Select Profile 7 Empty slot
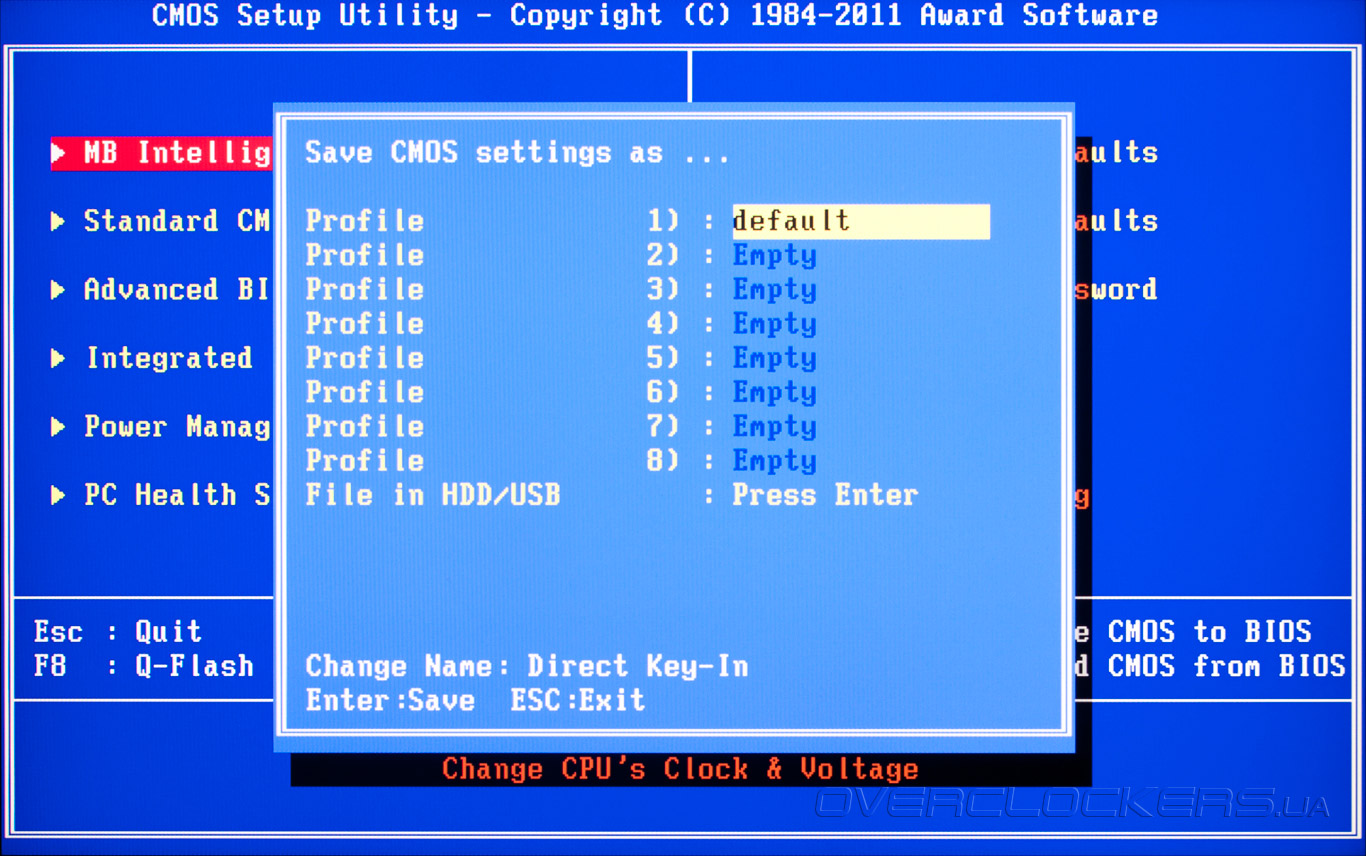This screenshot has width=1366, height=856. tap(775, 427)
